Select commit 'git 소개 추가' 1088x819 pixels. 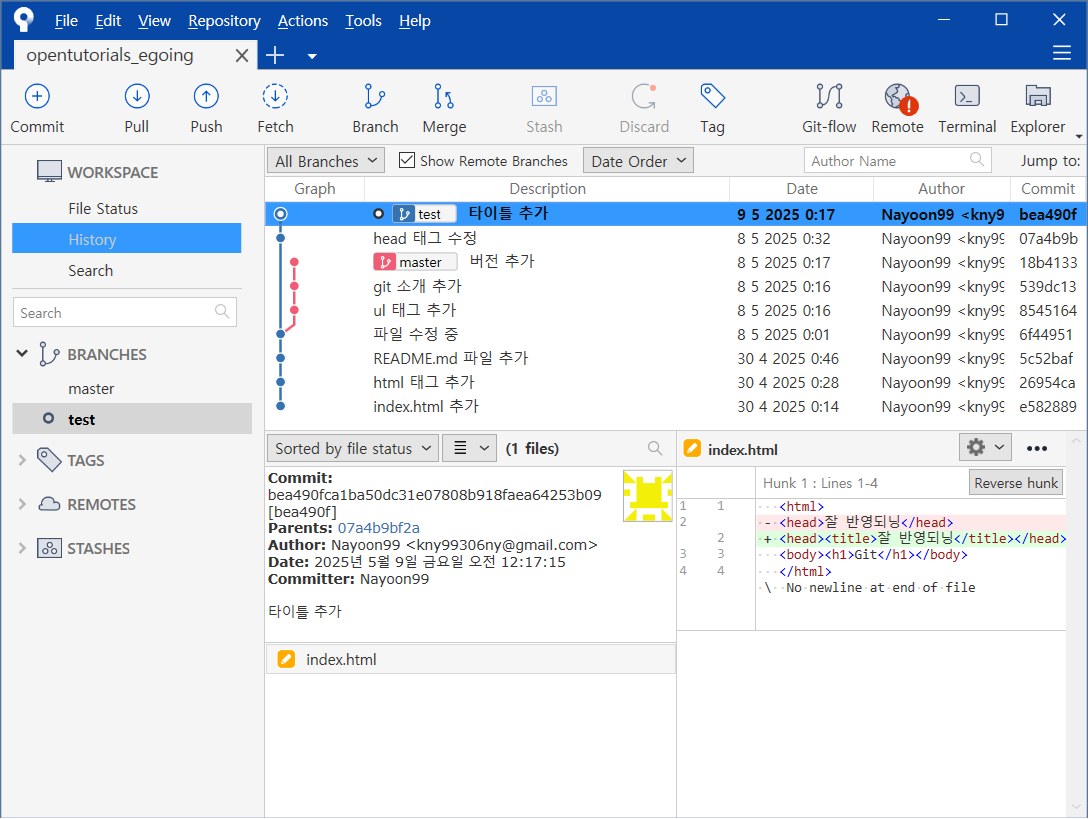click(676, 286)
